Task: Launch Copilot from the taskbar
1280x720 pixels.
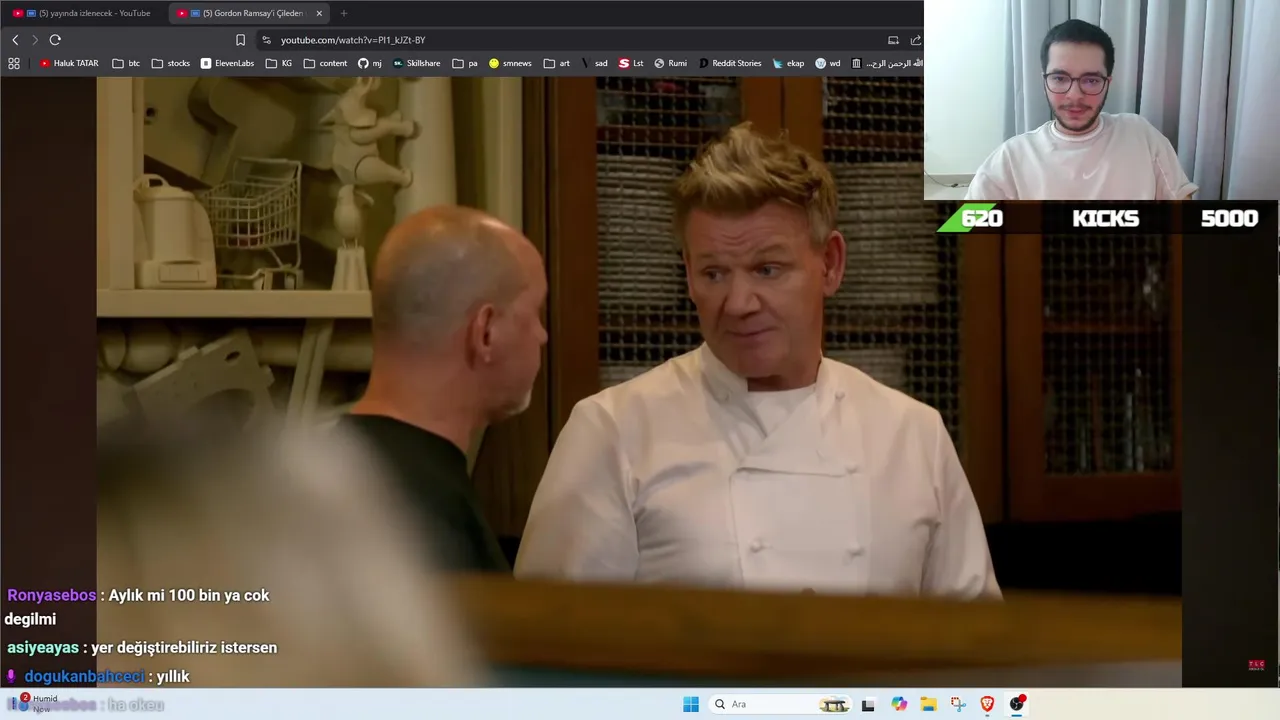Action: [x=899, y=704]
